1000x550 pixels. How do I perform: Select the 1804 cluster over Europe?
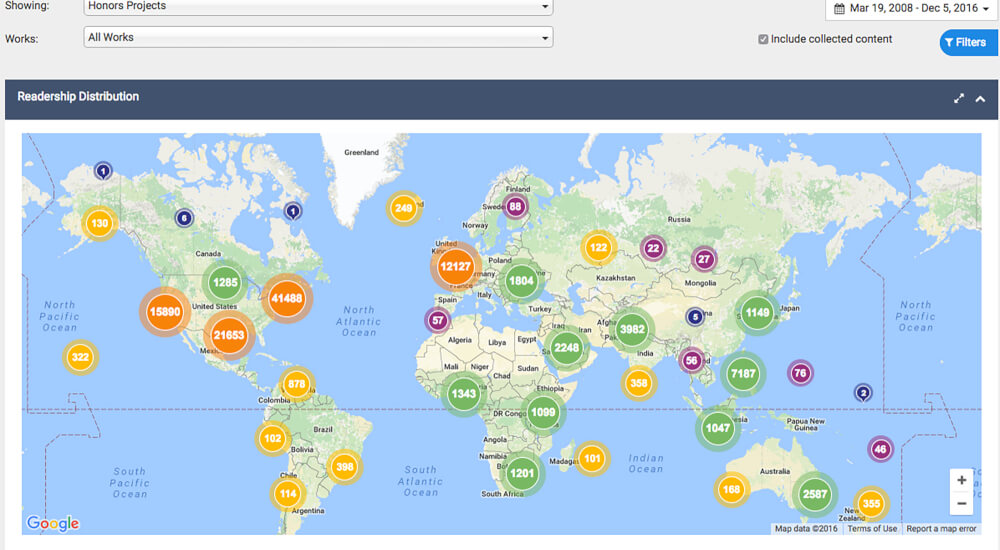click(521, 281)
